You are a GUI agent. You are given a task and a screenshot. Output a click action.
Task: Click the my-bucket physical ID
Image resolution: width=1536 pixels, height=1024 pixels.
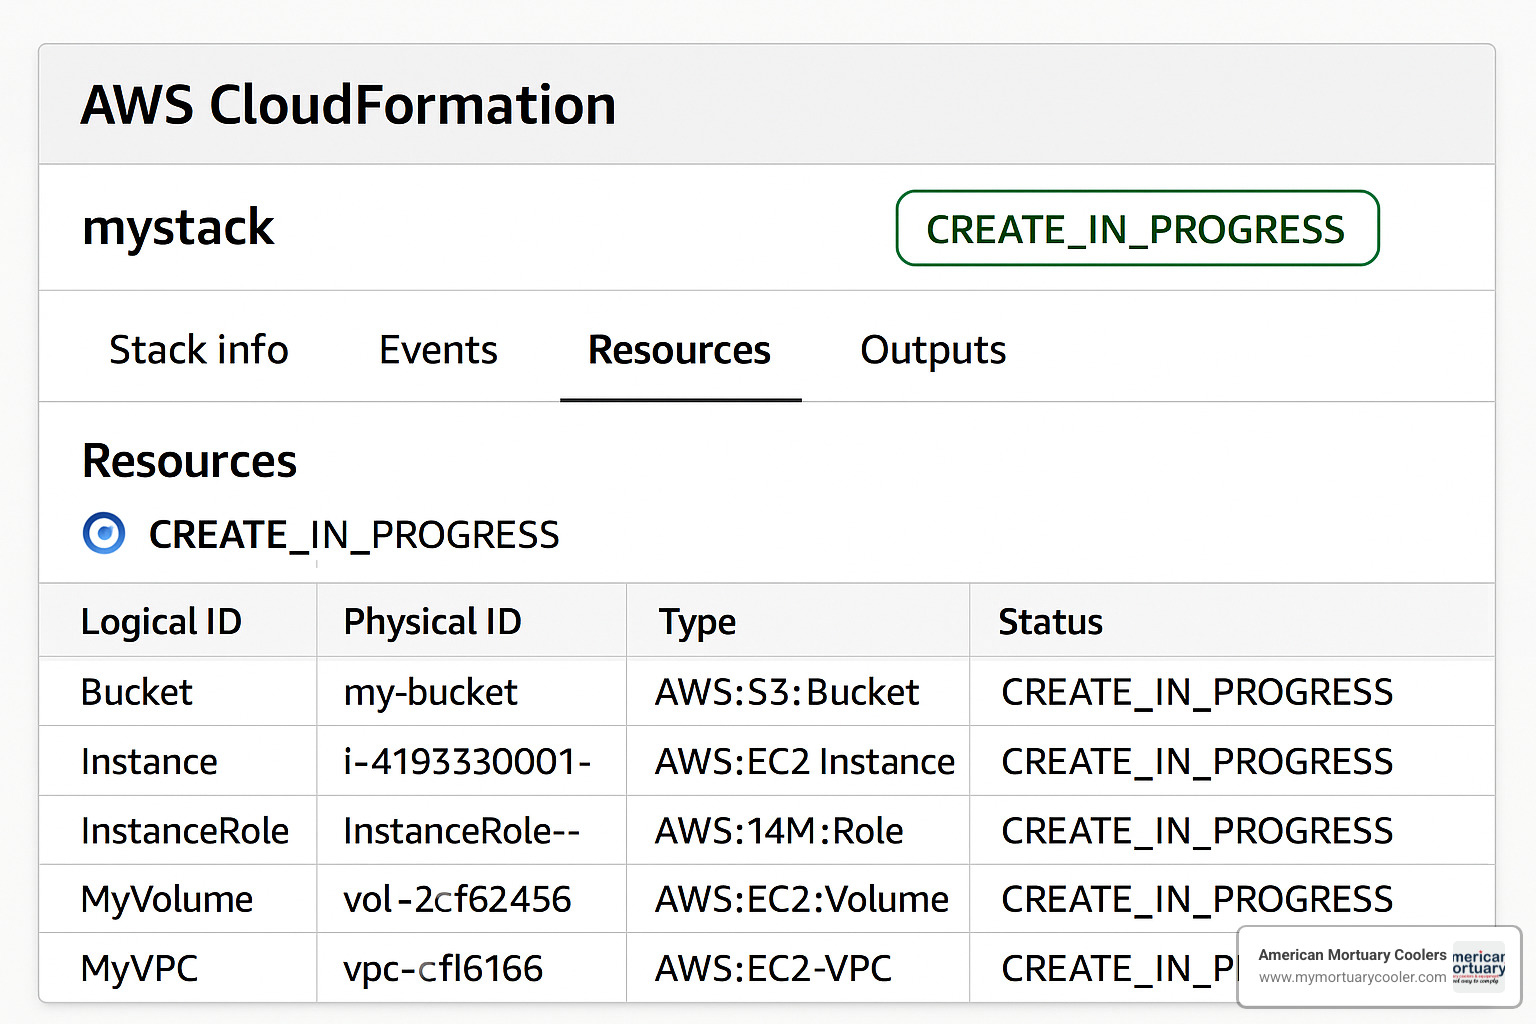[430, 693]
